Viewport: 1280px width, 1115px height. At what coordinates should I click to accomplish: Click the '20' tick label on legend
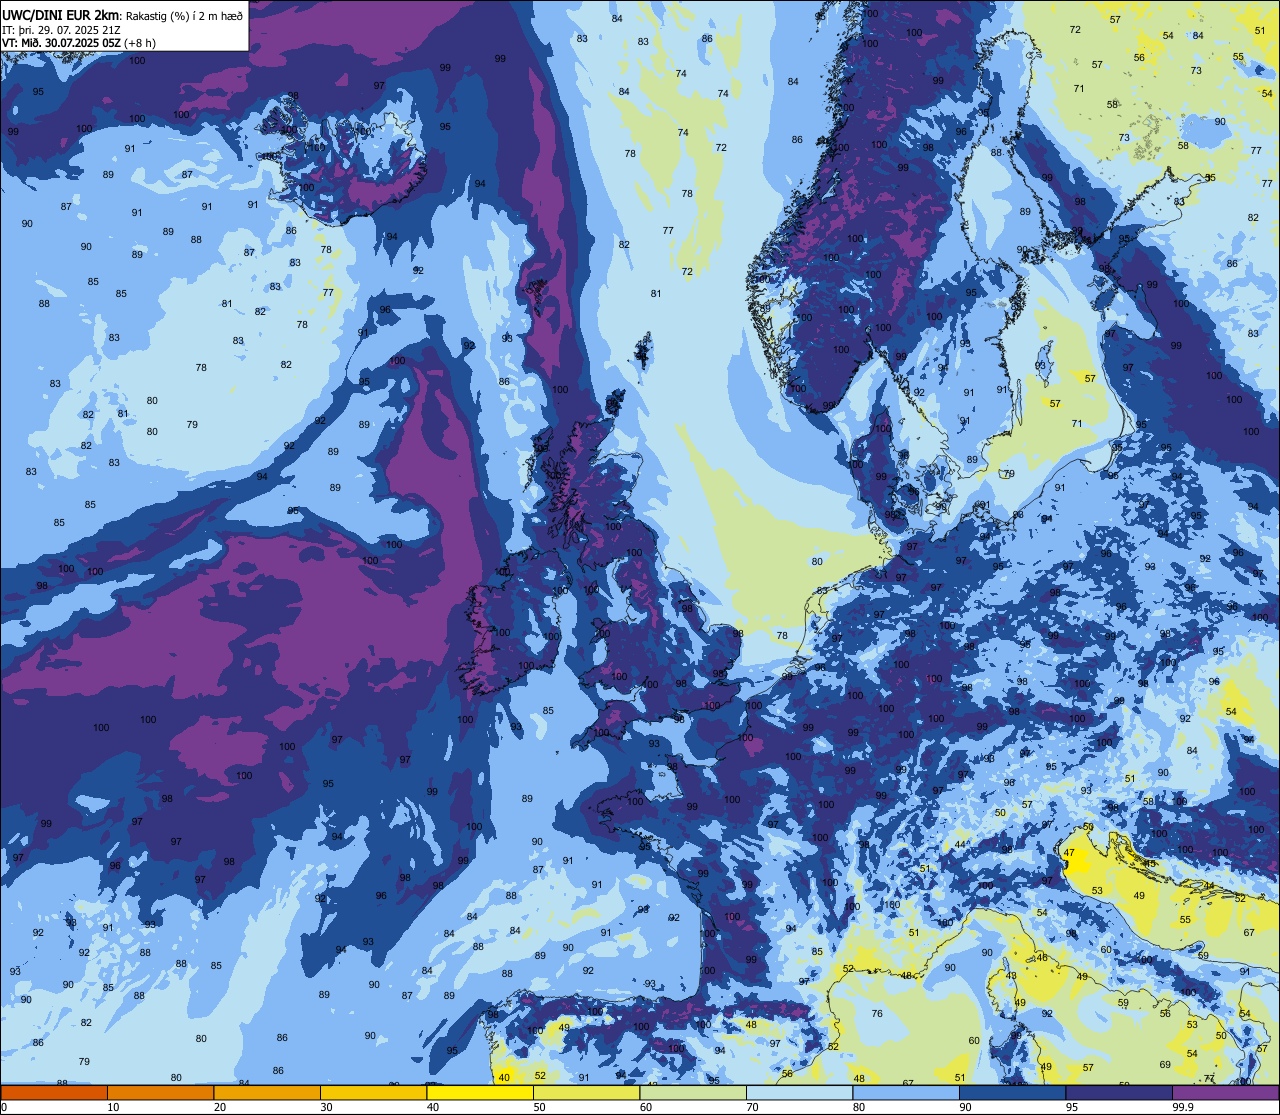(x=220, y=1107)
